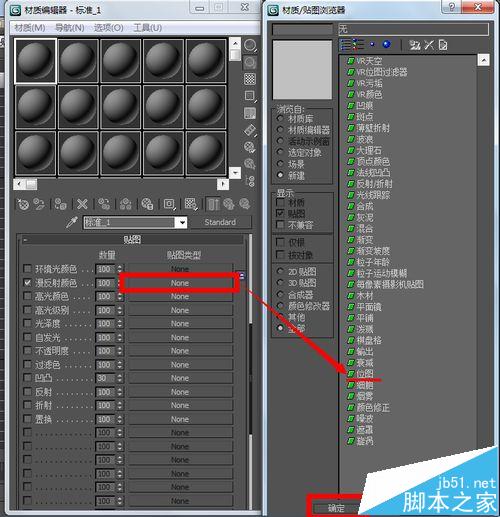Toggle the Show End Result icon
The height and width of the screenshot is (517, 500).
213,204
